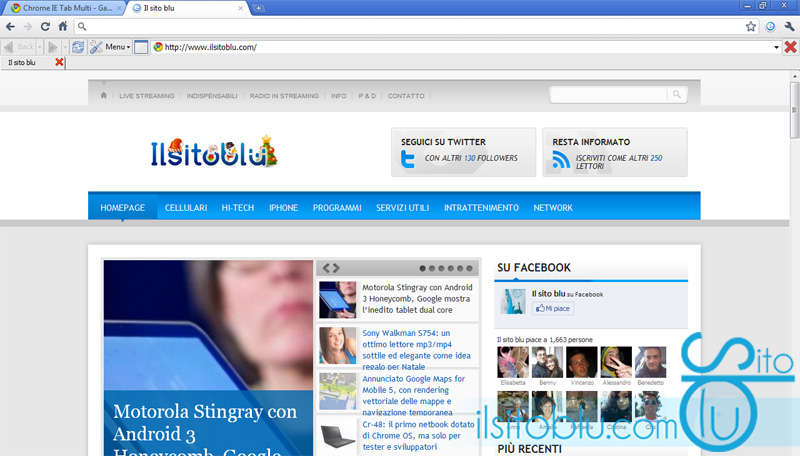The width and height of the screenshot is (800, 456).
Task: Close the inner 'Il sito blu' IE tab
Action: pyautogui.click(x=59, y=62)
